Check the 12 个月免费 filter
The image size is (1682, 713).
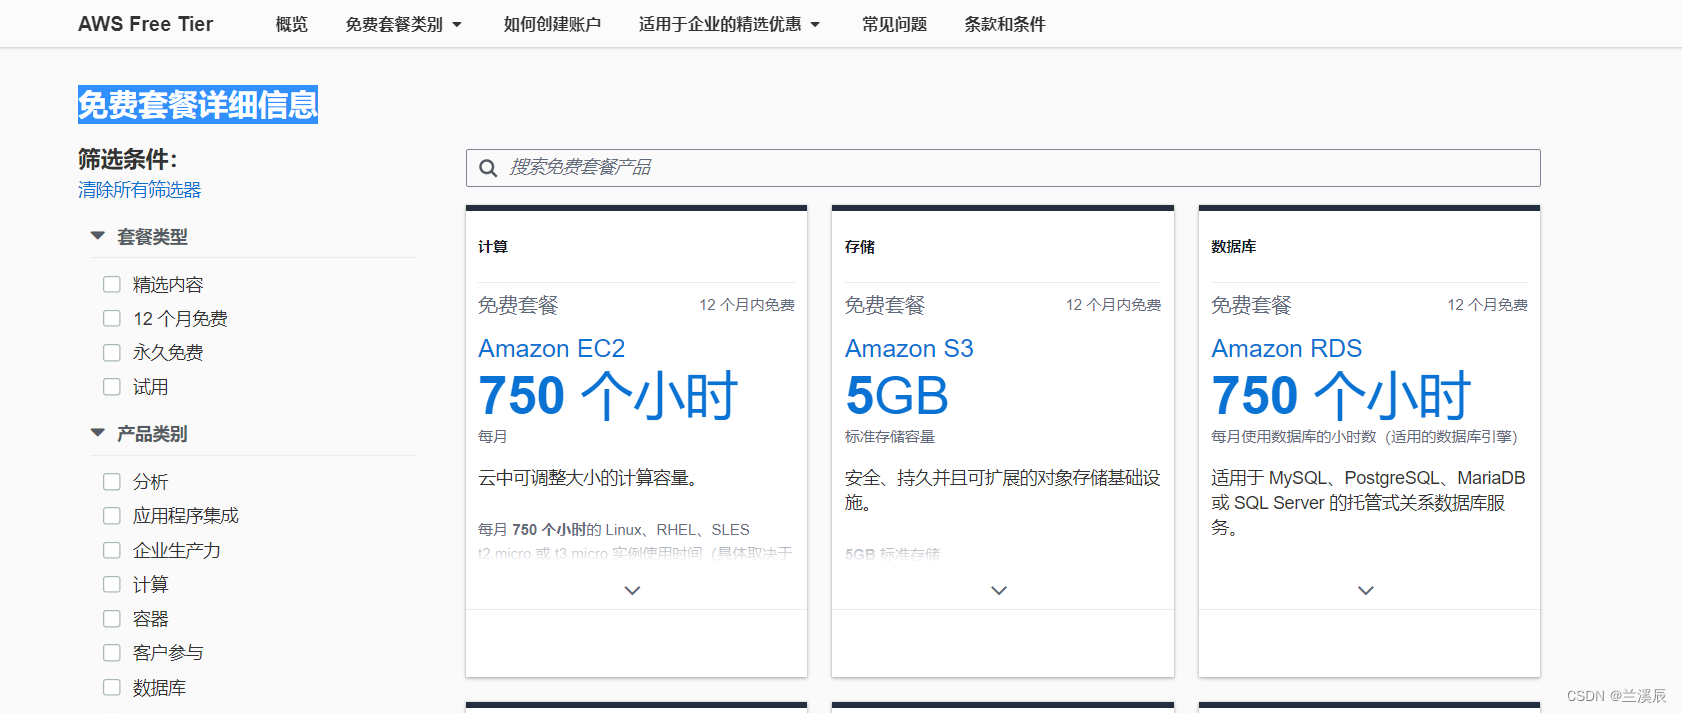tap(112, 319)
